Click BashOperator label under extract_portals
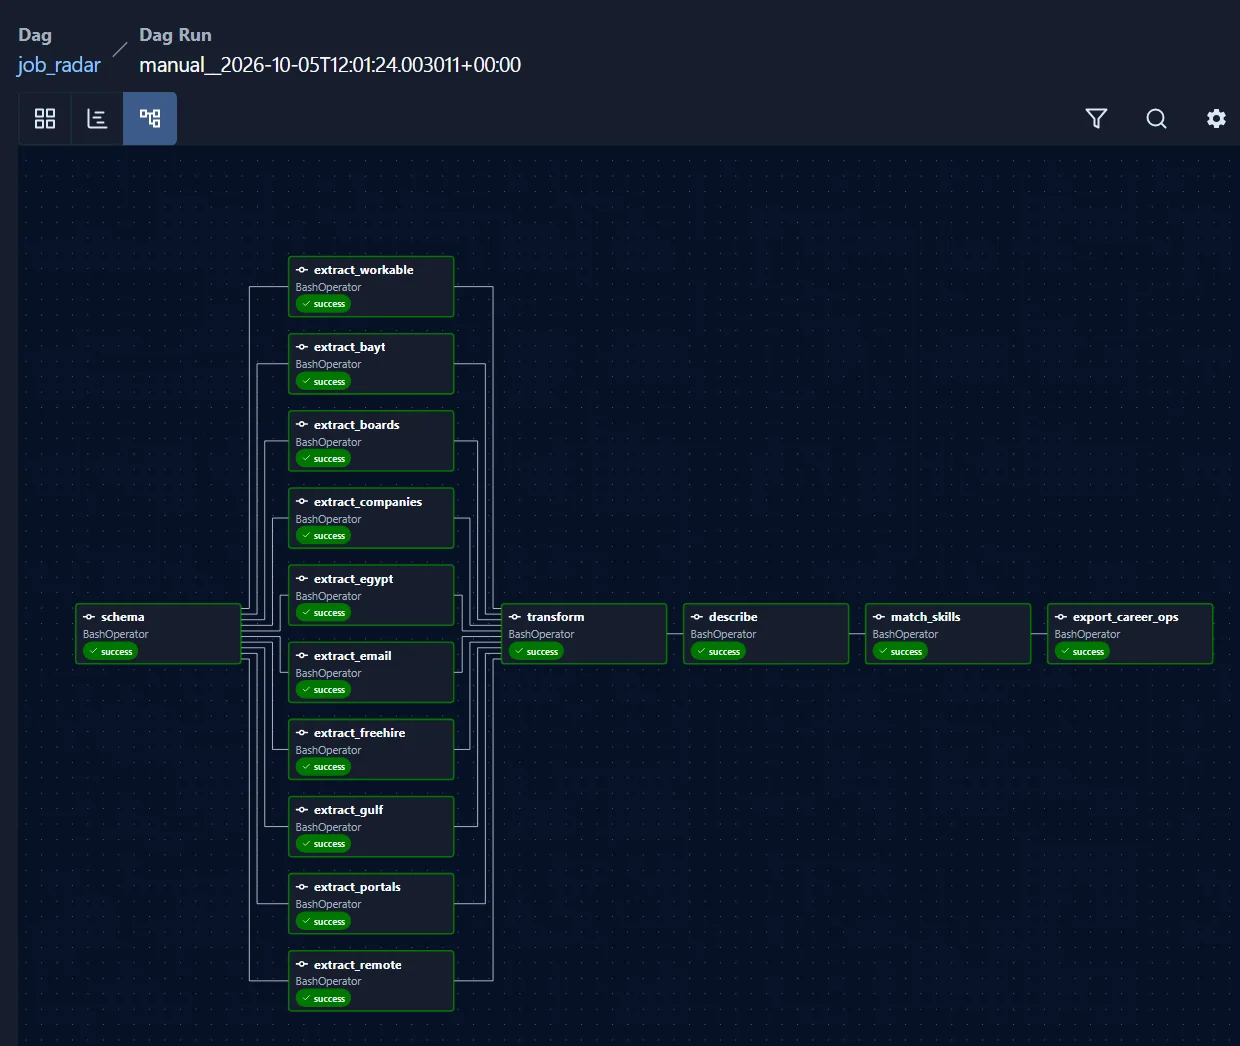Viewport: 1240px width, 1046px height. 328,905
